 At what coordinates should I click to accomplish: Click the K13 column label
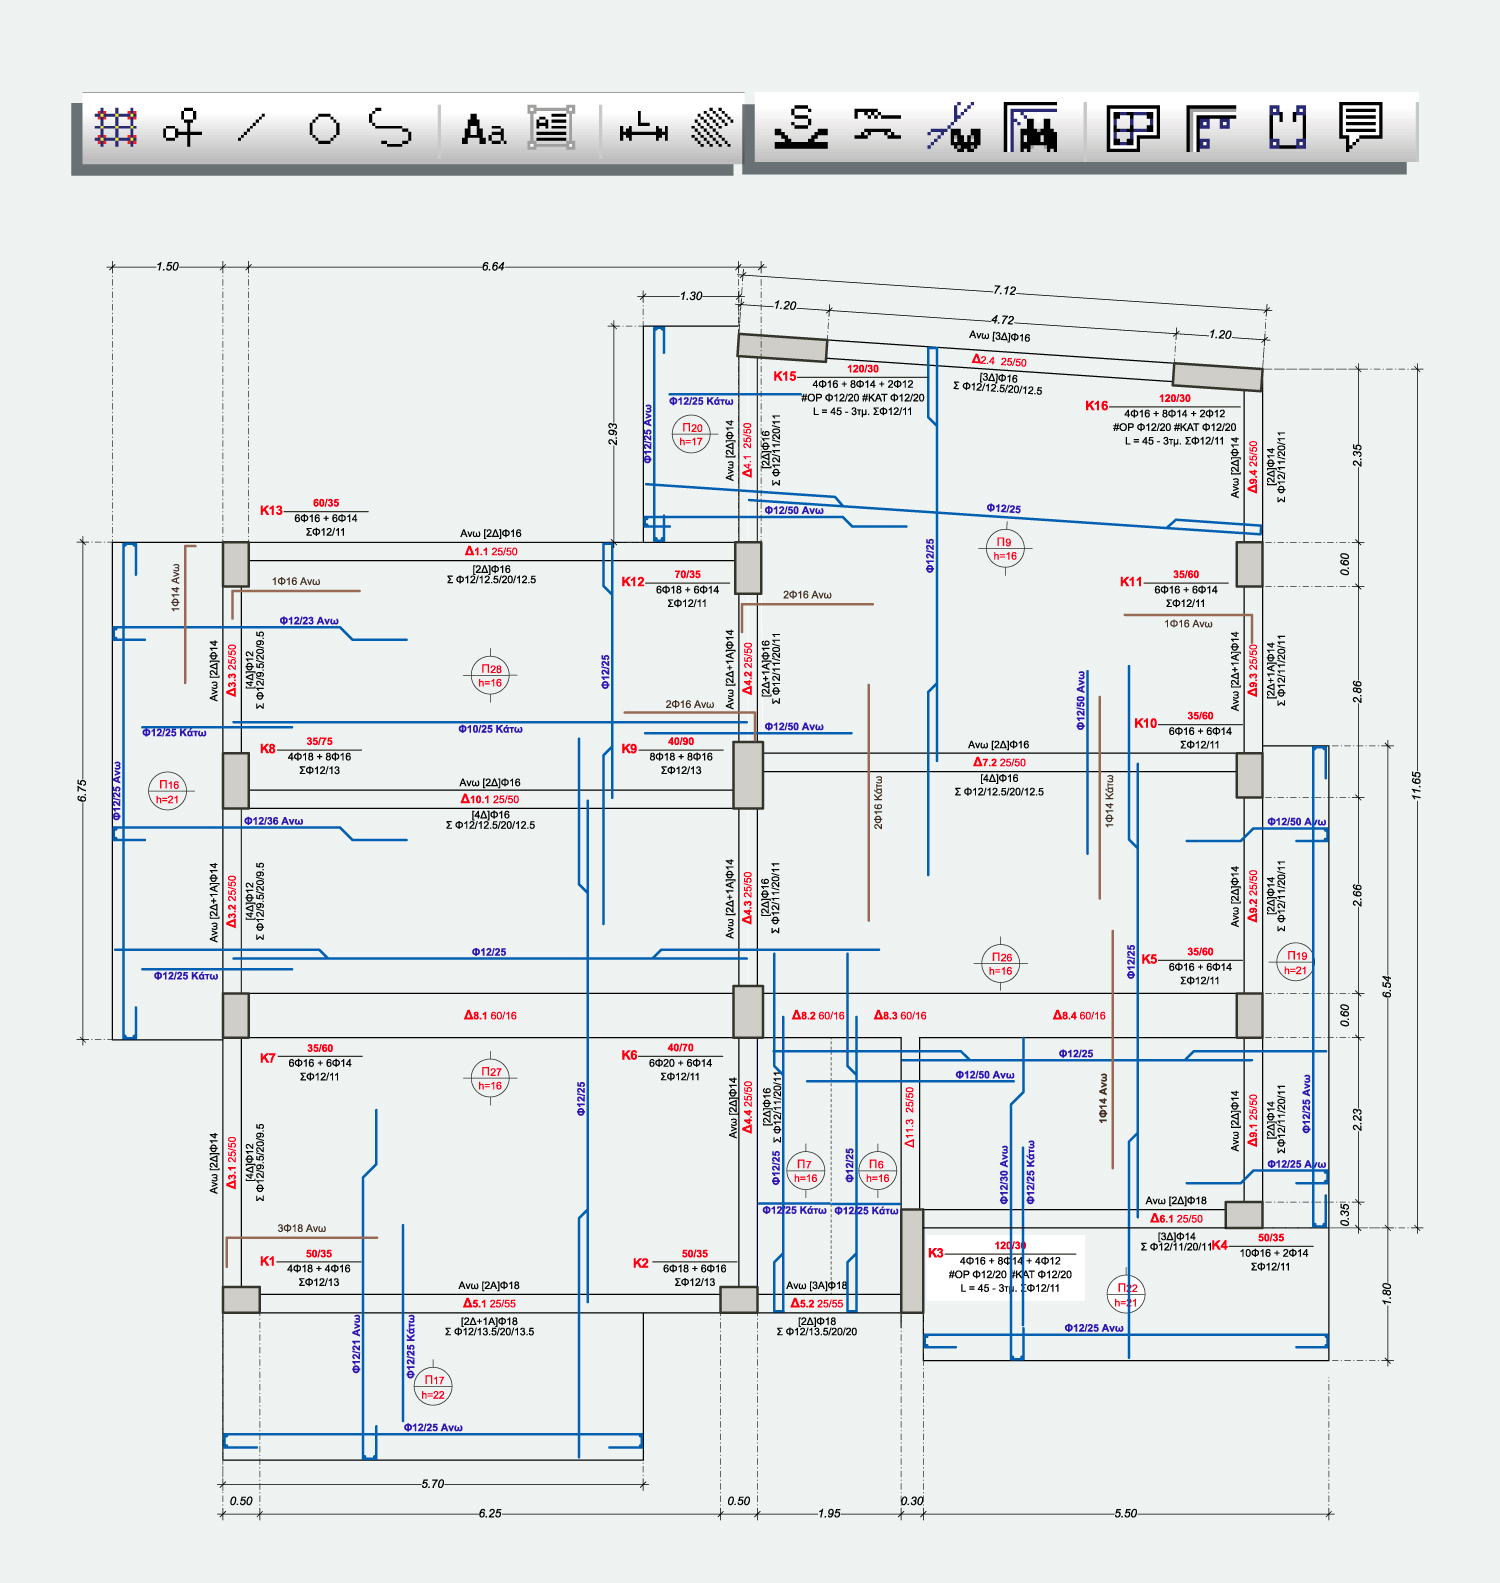pyautogui.click(x=271, y=510)
